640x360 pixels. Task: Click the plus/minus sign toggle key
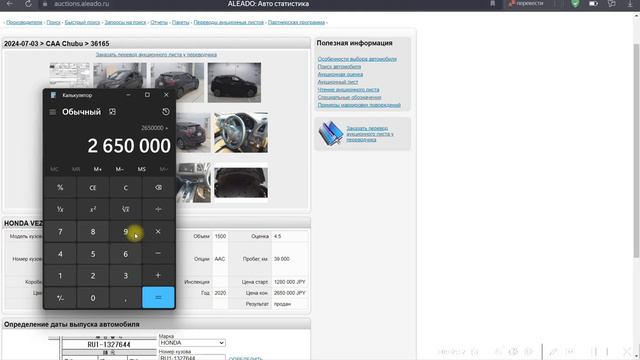pos(60,298)
